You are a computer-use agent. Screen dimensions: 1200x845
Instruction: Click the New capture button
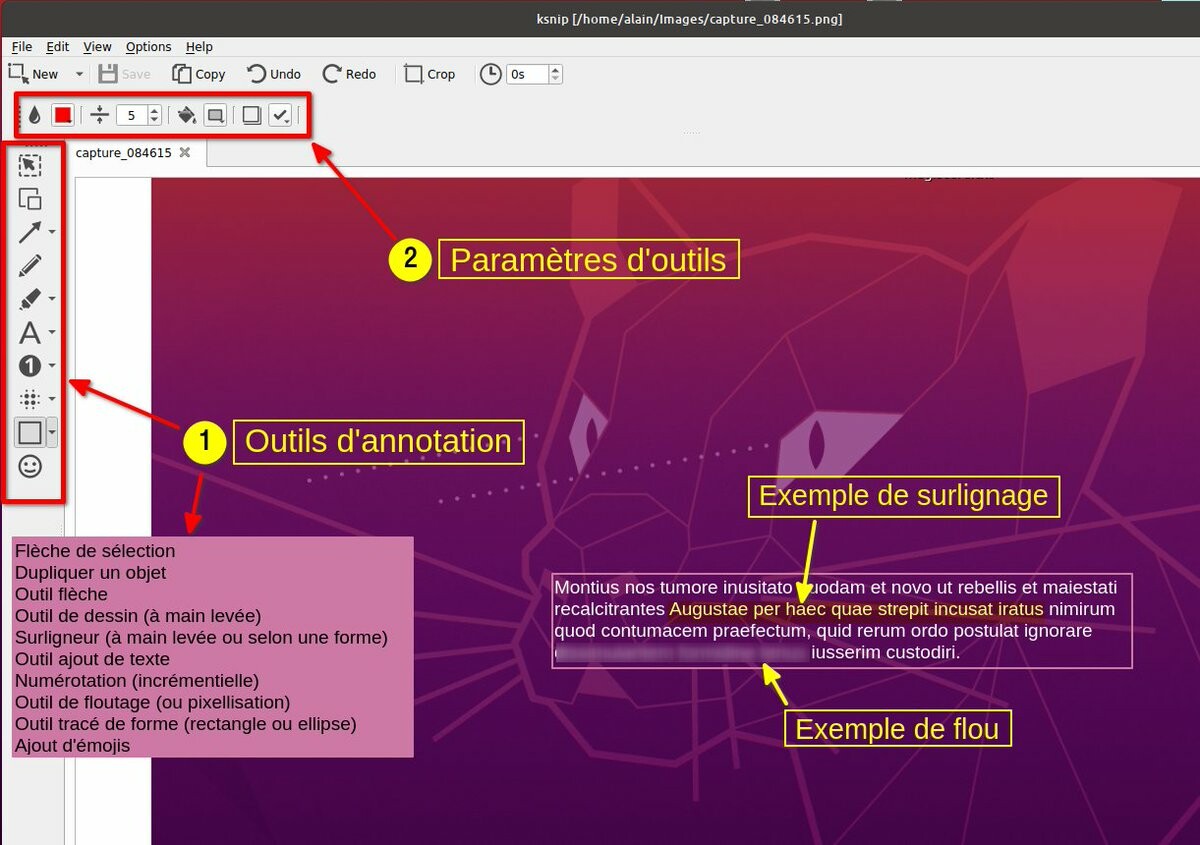pyautogui.click(x=34, y=74)
